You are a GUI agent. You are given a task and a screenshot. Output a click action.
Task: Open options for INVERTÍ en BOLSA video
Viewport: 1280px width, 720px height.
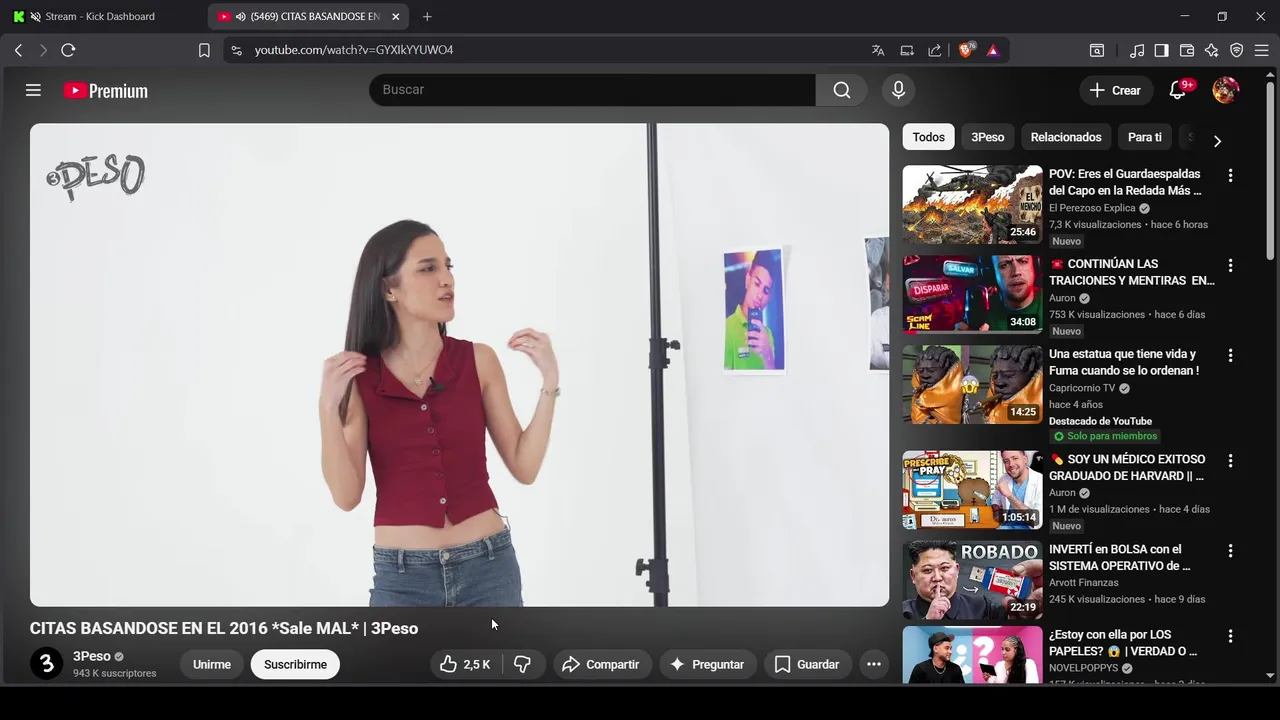coord(1230,551)
